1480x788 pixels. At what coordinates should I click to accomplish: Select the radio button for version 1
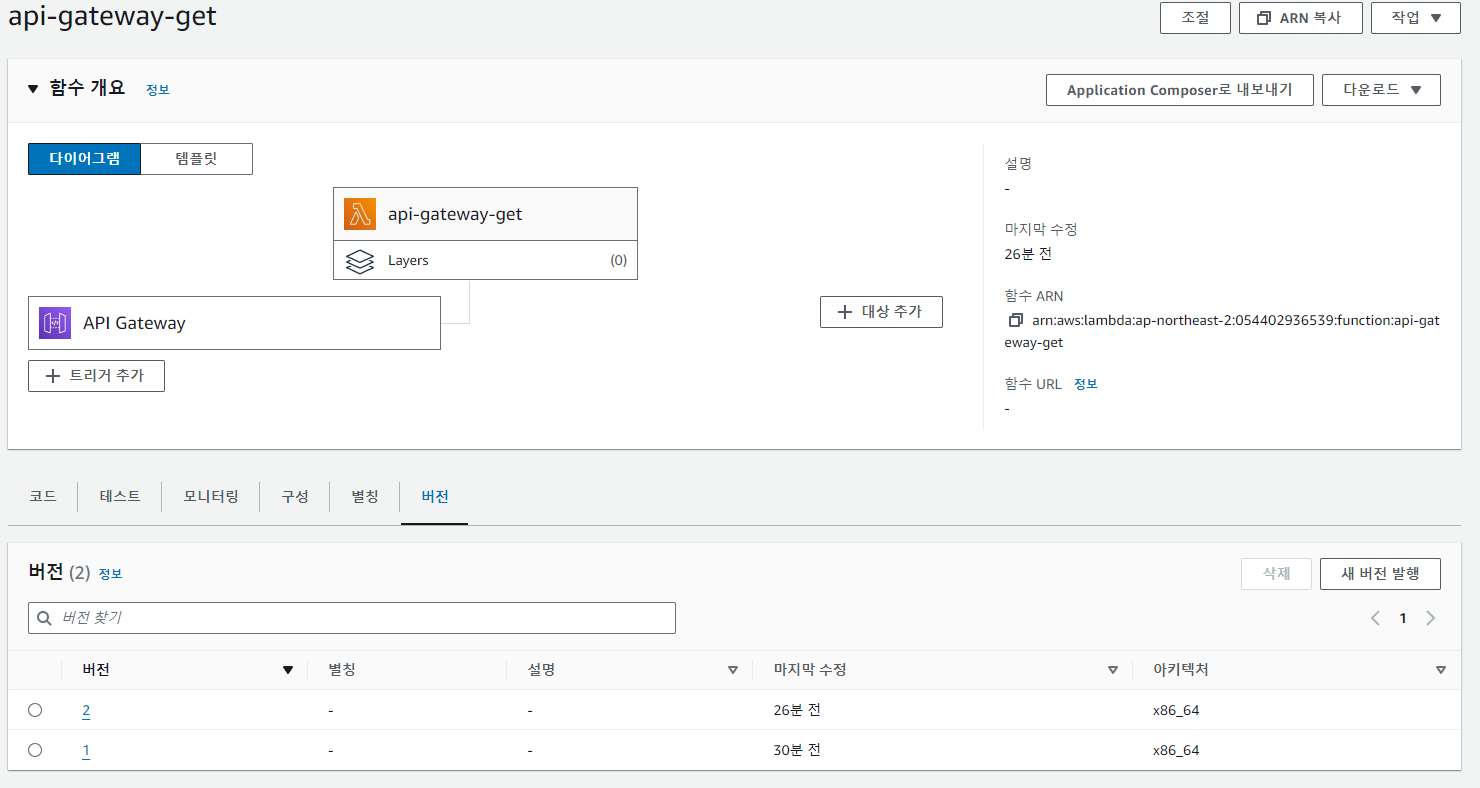pos(35,750)
